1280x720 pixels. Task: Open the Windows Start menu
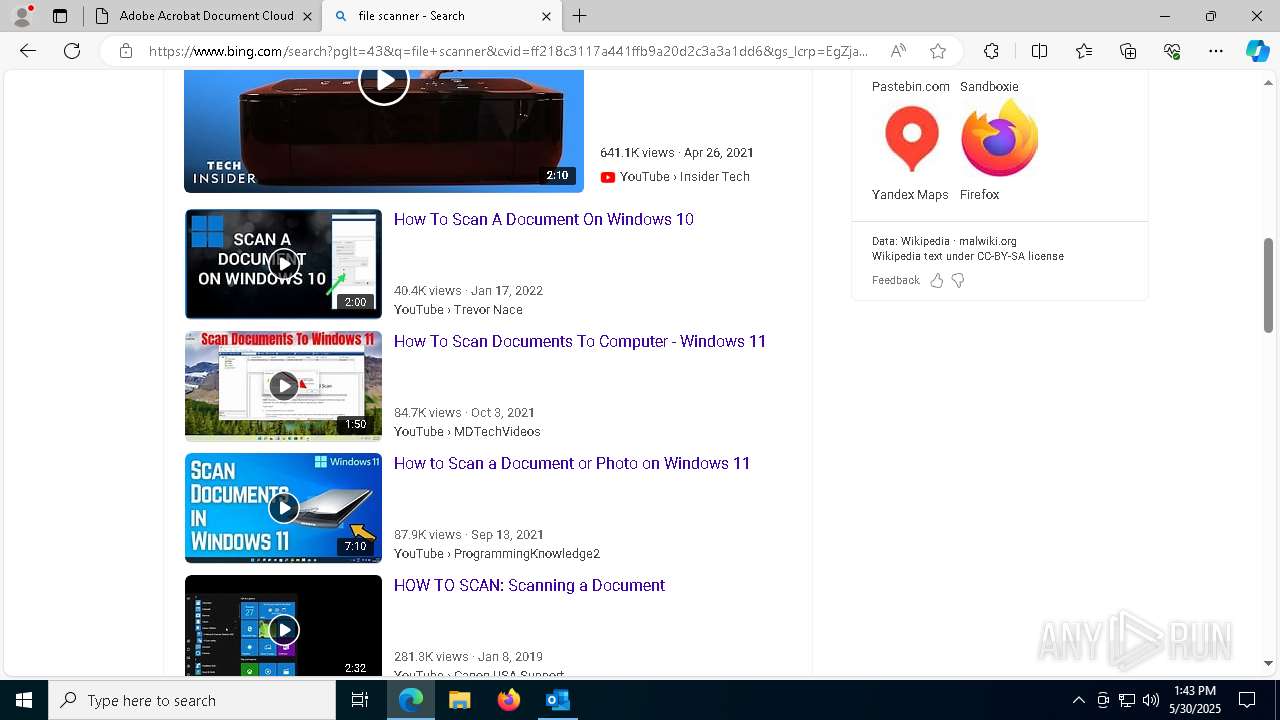tap(24, 700)
